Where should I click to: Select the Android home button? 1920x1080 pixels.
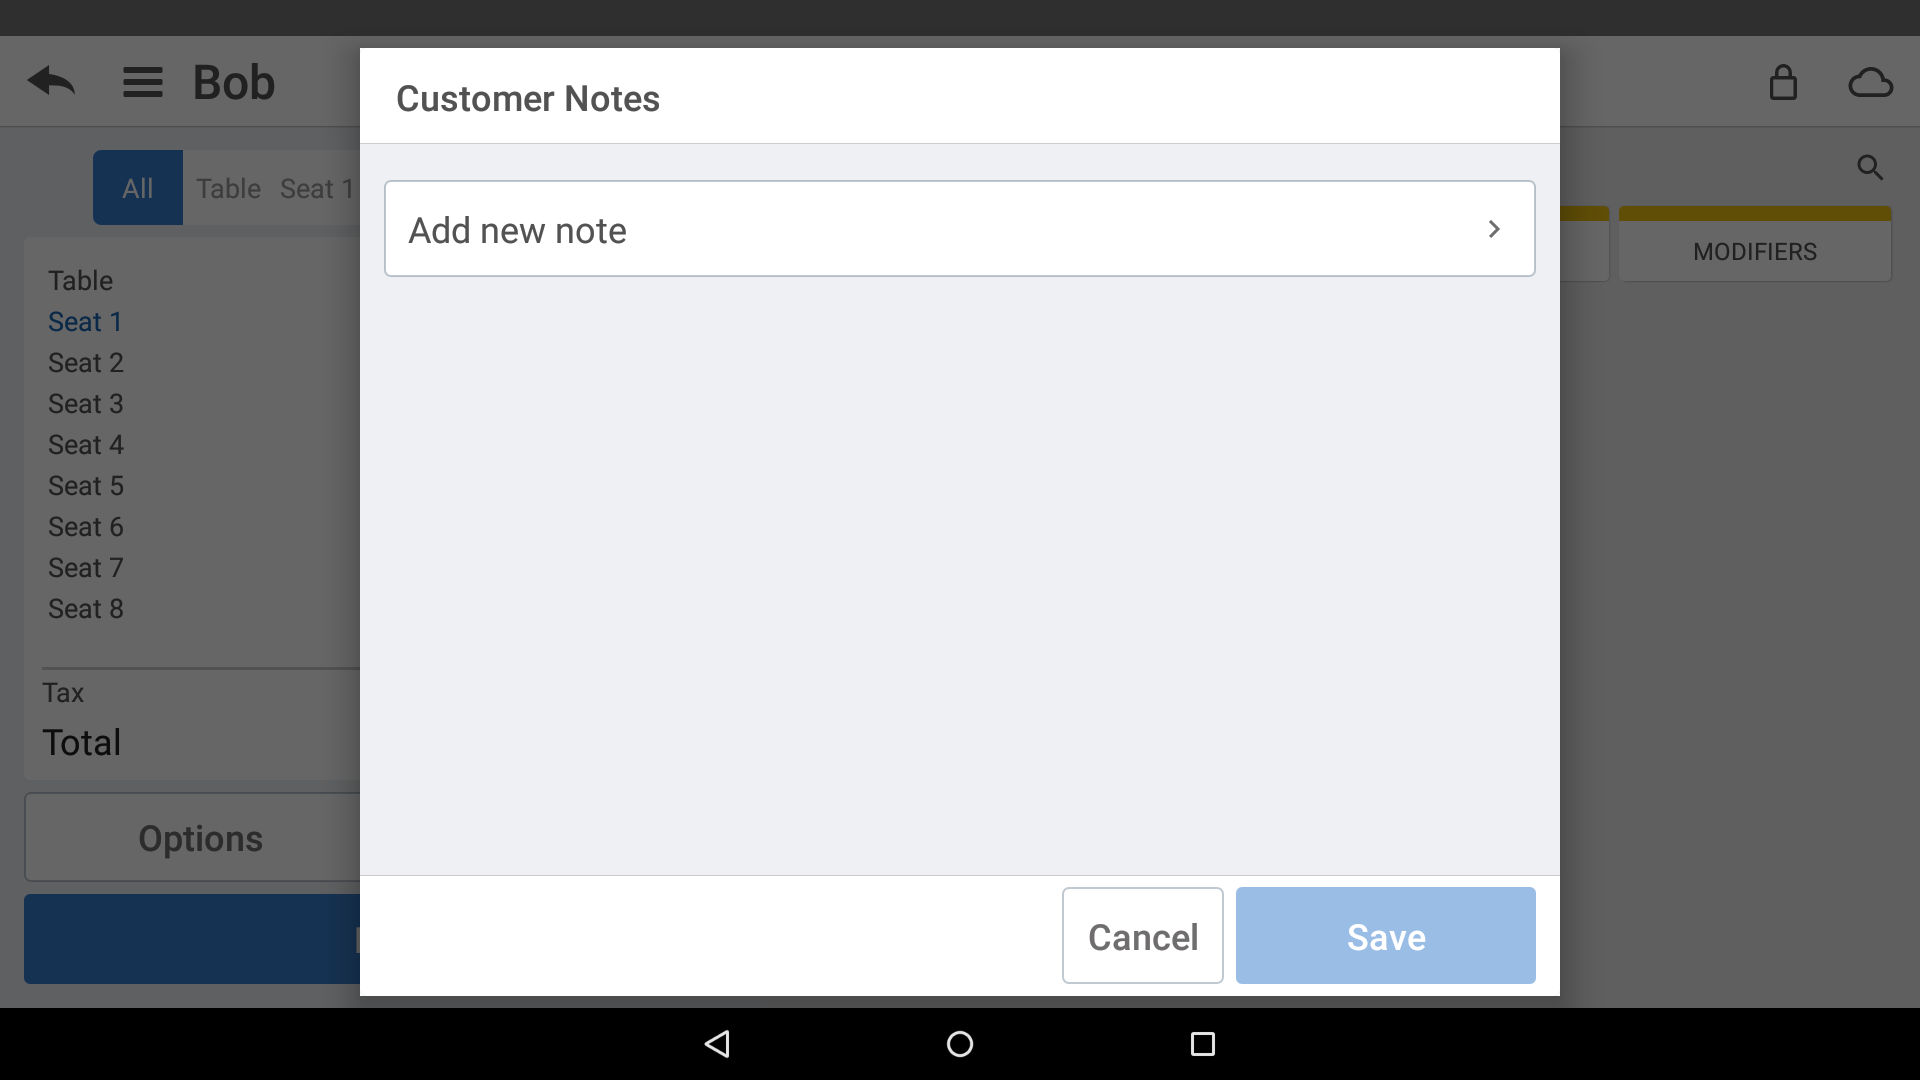coord(960,1043)
